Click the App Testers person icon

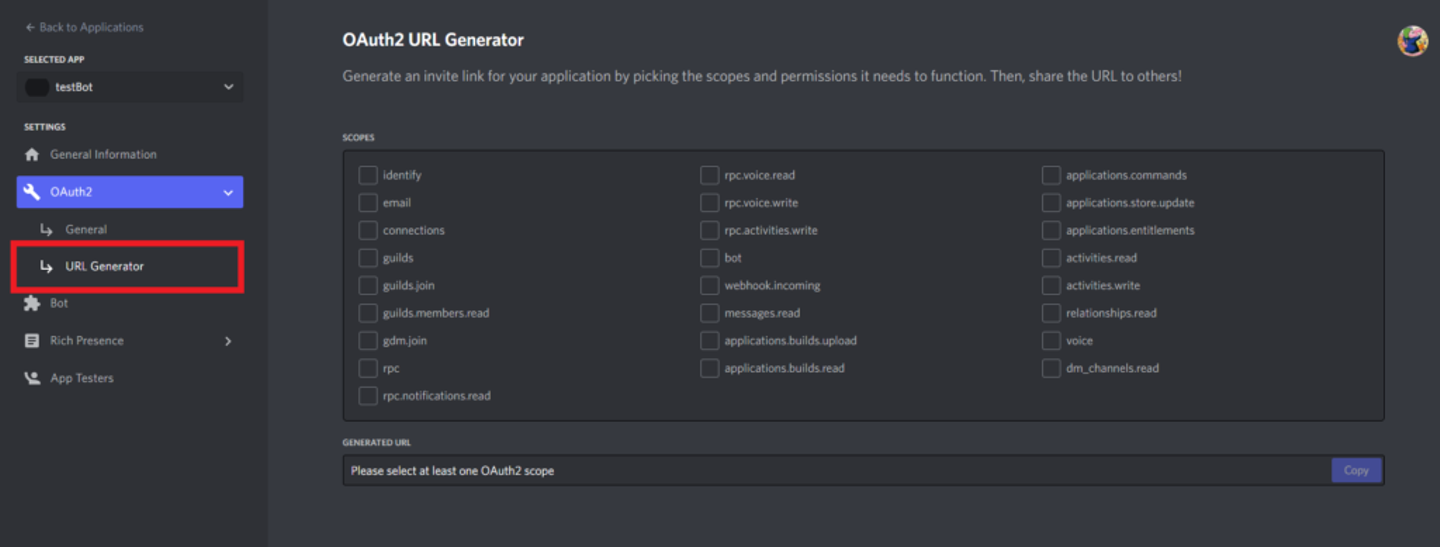(x=31, y=378)
